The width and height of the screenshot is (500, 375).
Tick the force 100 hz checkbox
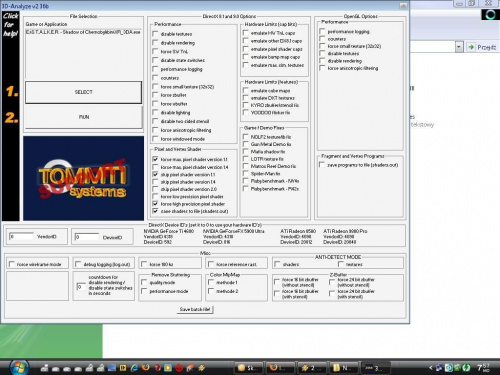(x=144, y=264)
